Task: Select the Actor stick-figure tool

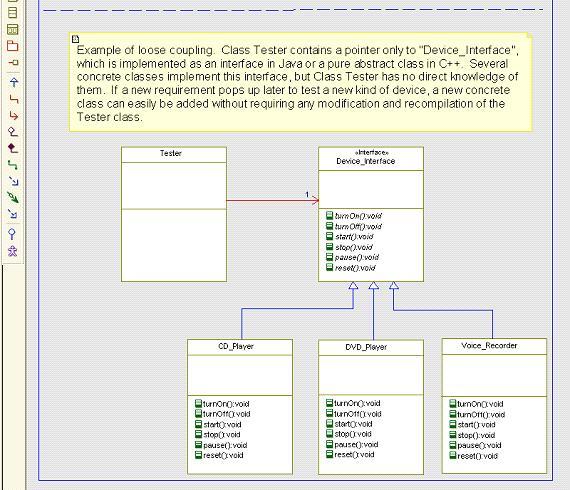Action: 13,251
